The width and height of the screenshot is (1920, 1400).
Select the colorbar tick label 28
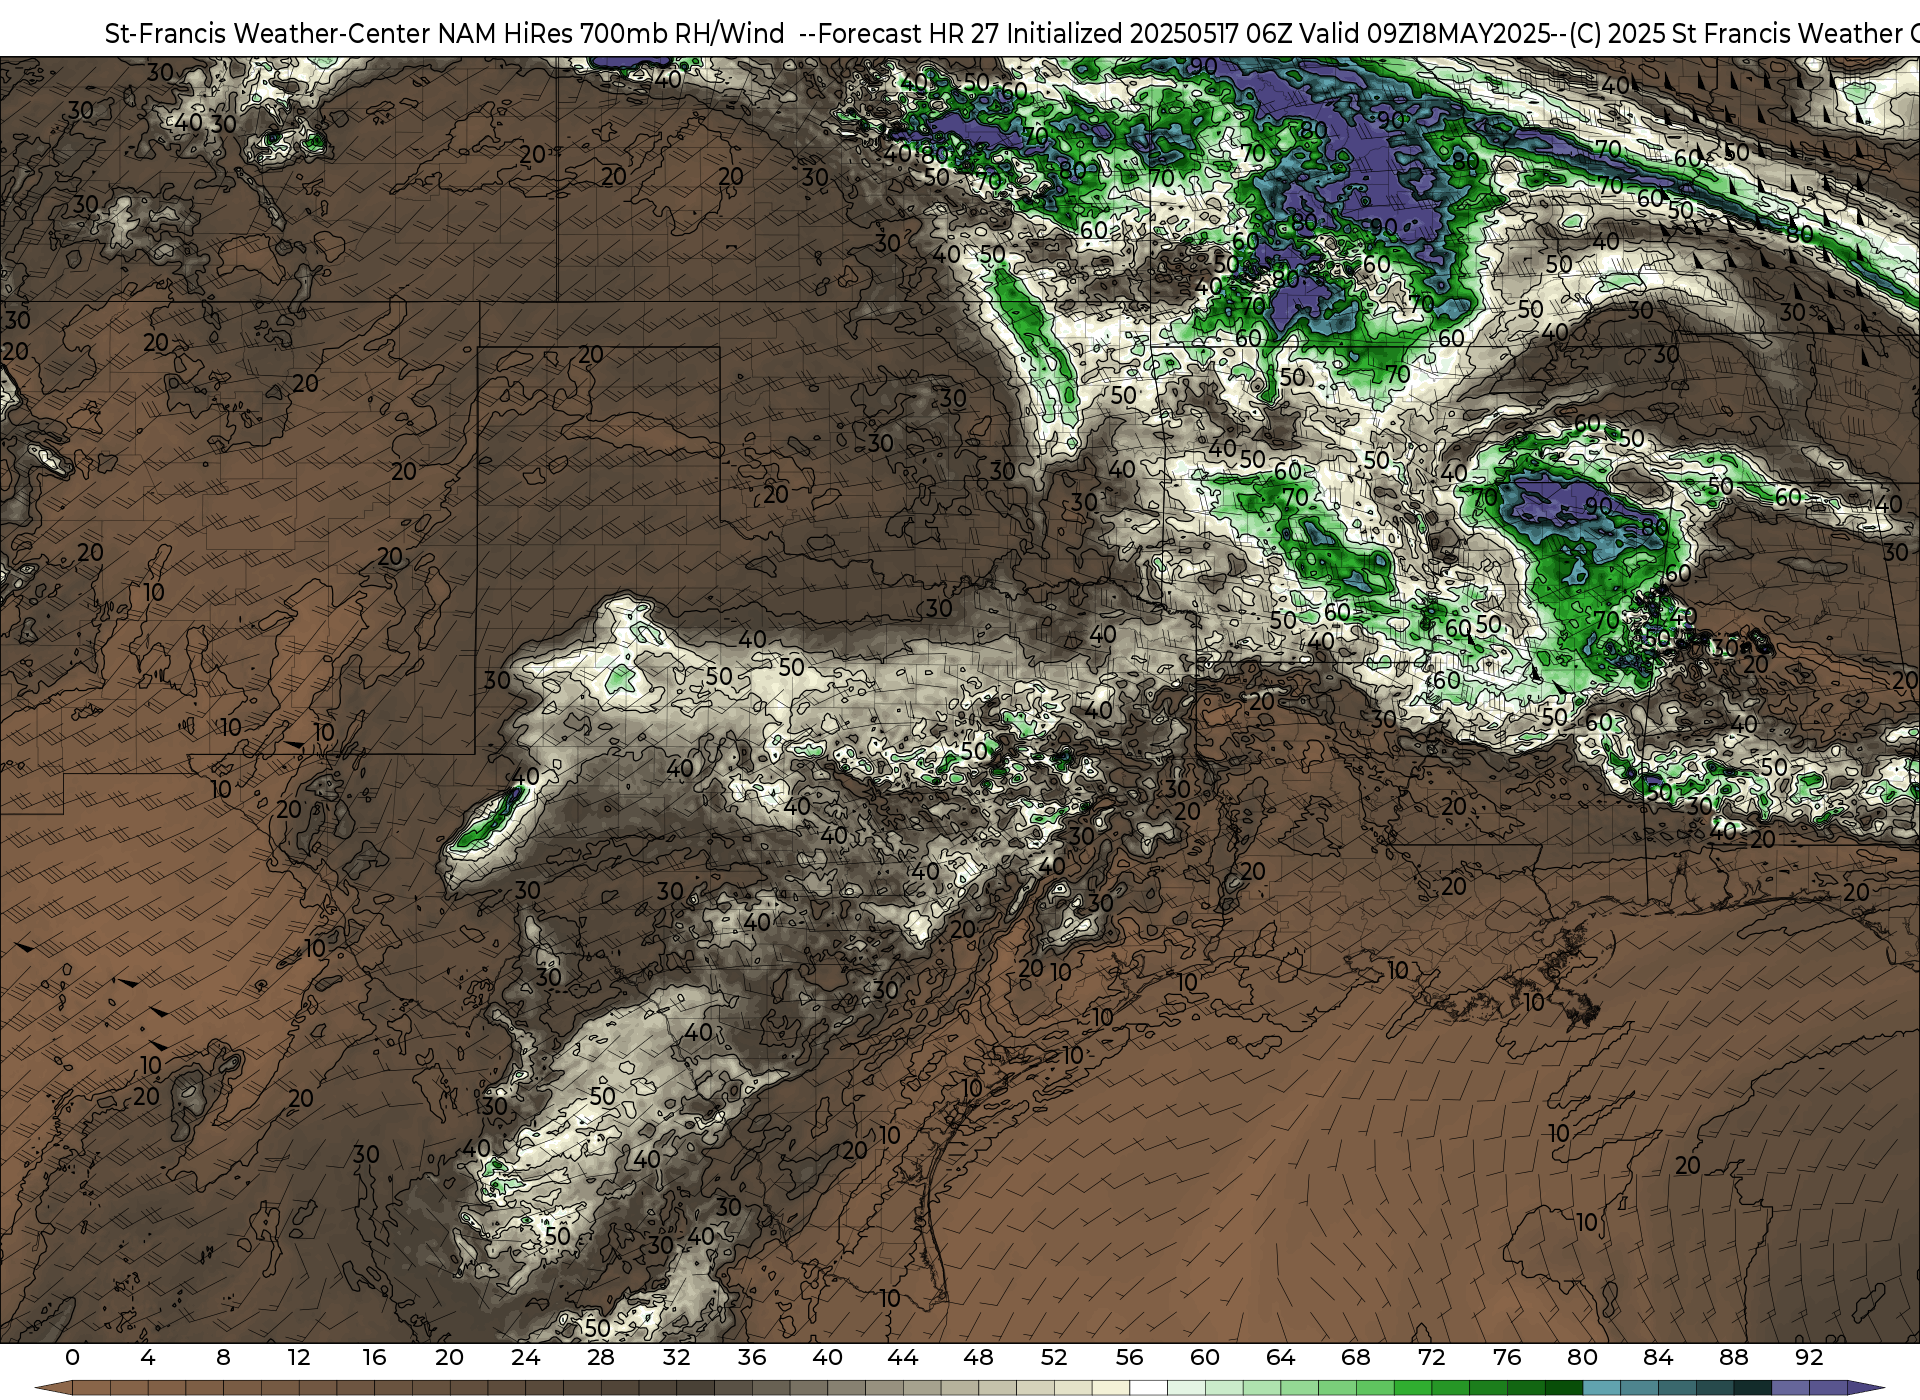point(601,1357)
